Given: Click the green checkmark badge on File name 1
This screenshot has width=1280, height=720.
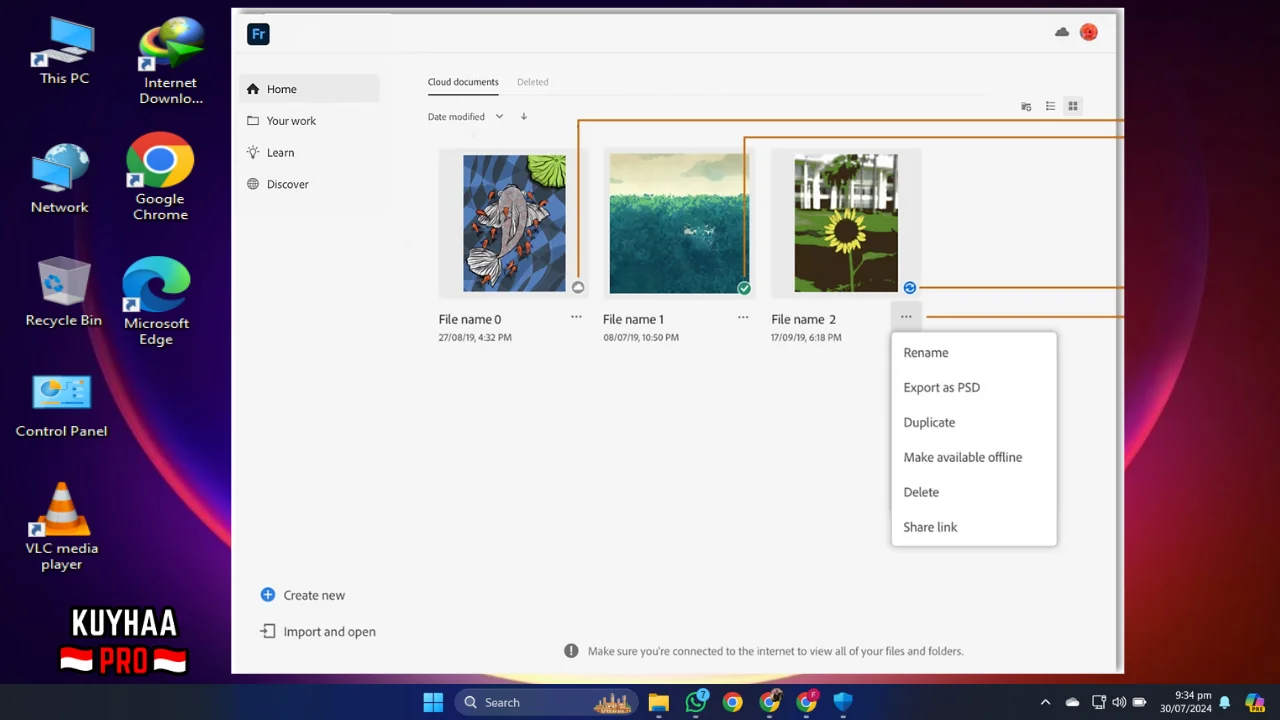Looking at the screenshot, I should [x=744, y=288].
